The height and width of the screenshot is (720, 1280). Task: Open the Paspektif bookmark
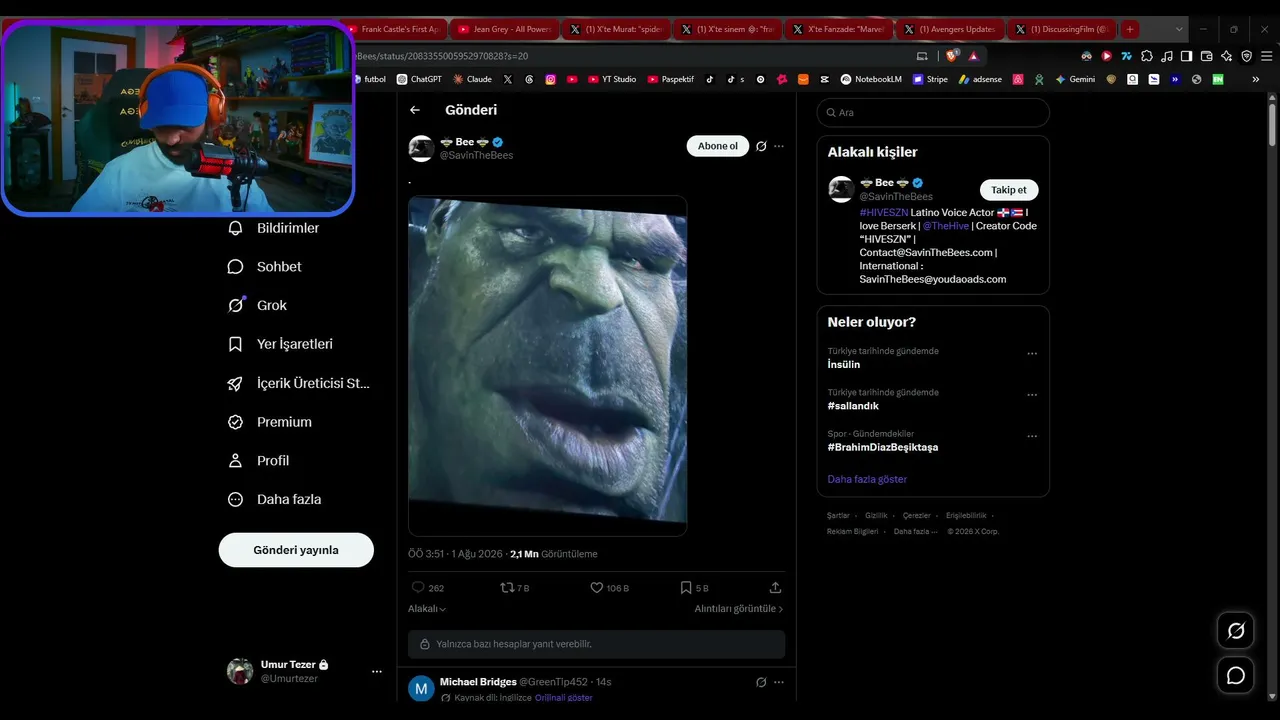pos(671,79)
